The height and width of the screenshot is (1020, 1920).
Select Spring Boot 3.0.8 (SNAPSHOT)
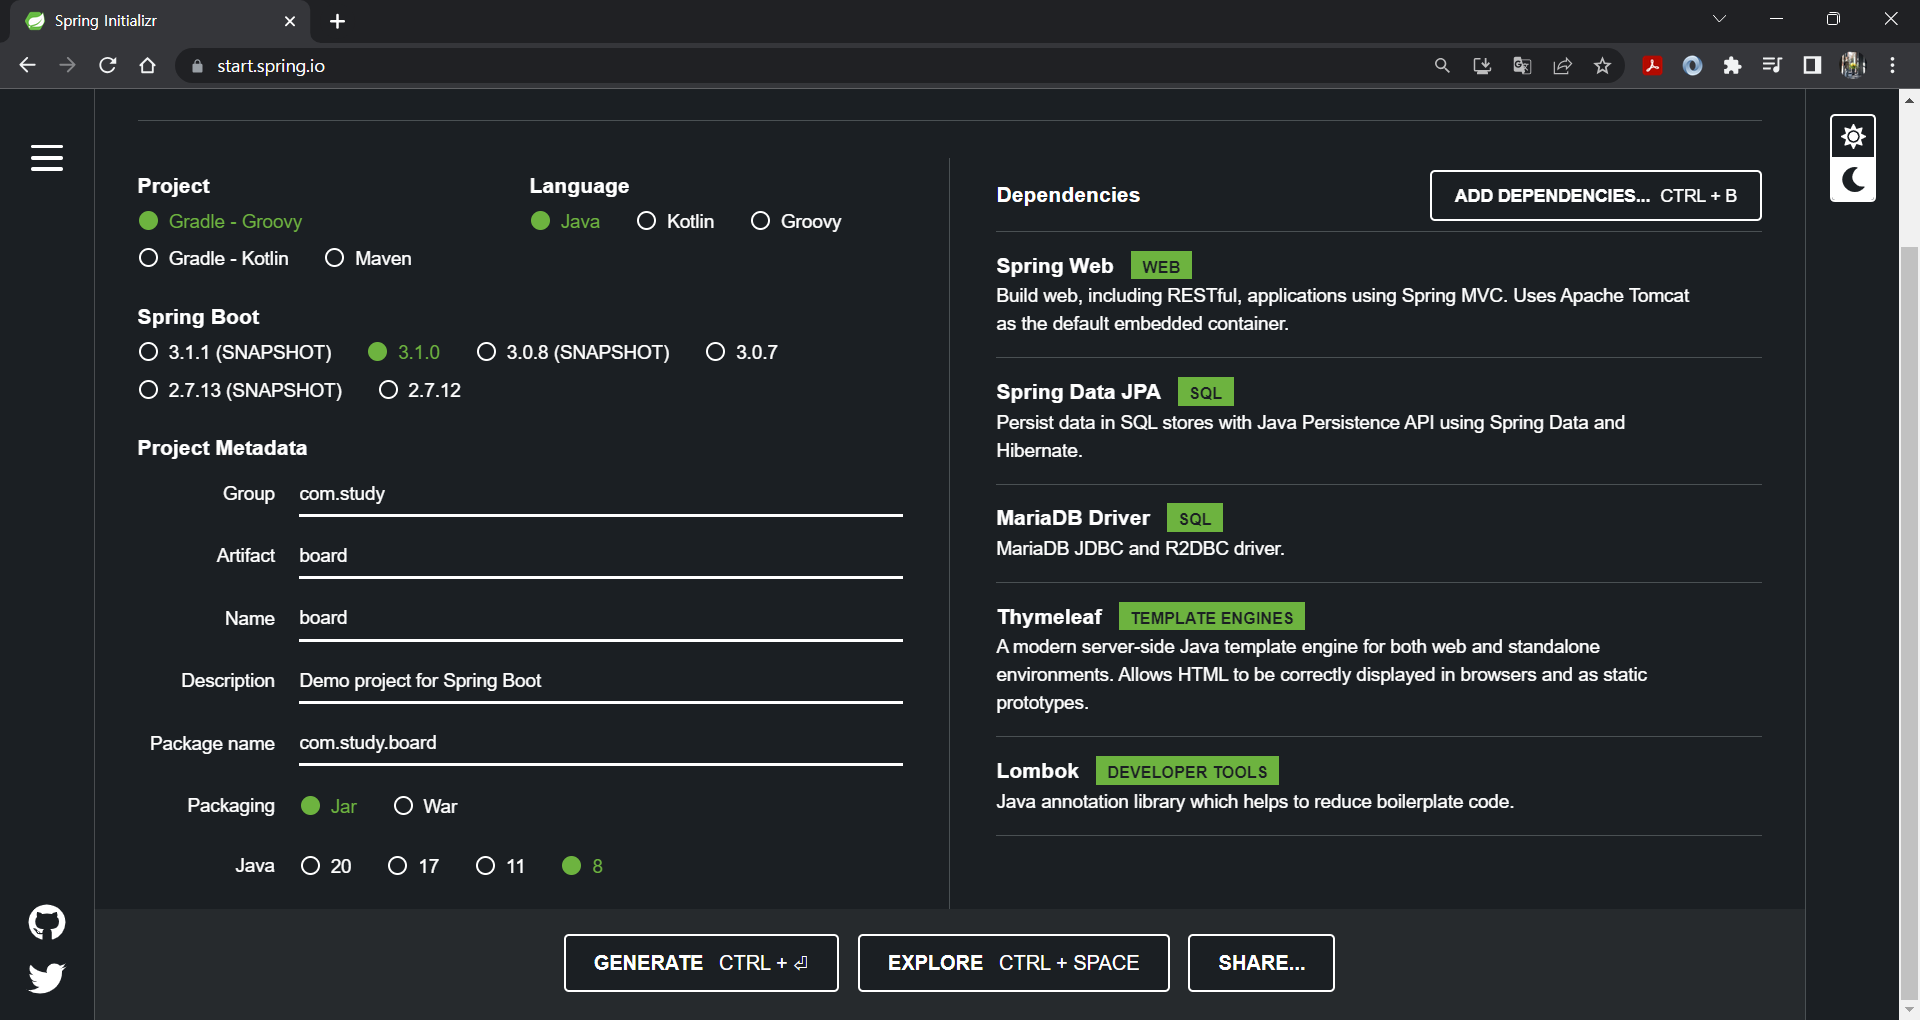click(x=573, y=352)
